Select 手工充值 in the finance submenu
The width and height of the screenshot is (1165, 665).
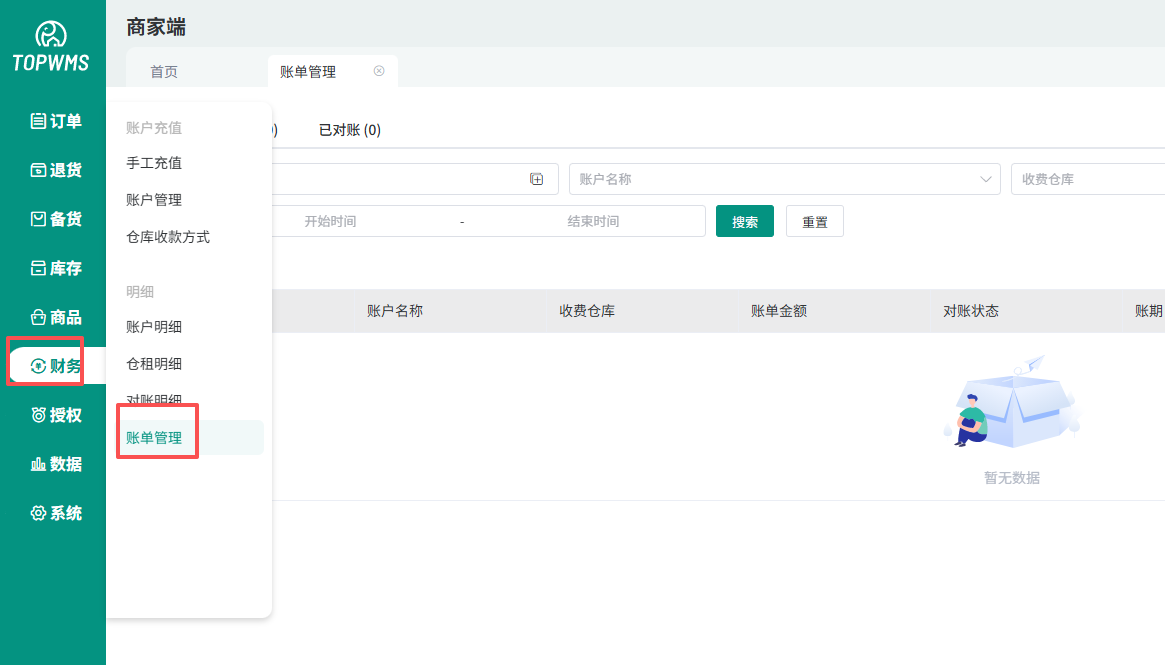point(154,163)
